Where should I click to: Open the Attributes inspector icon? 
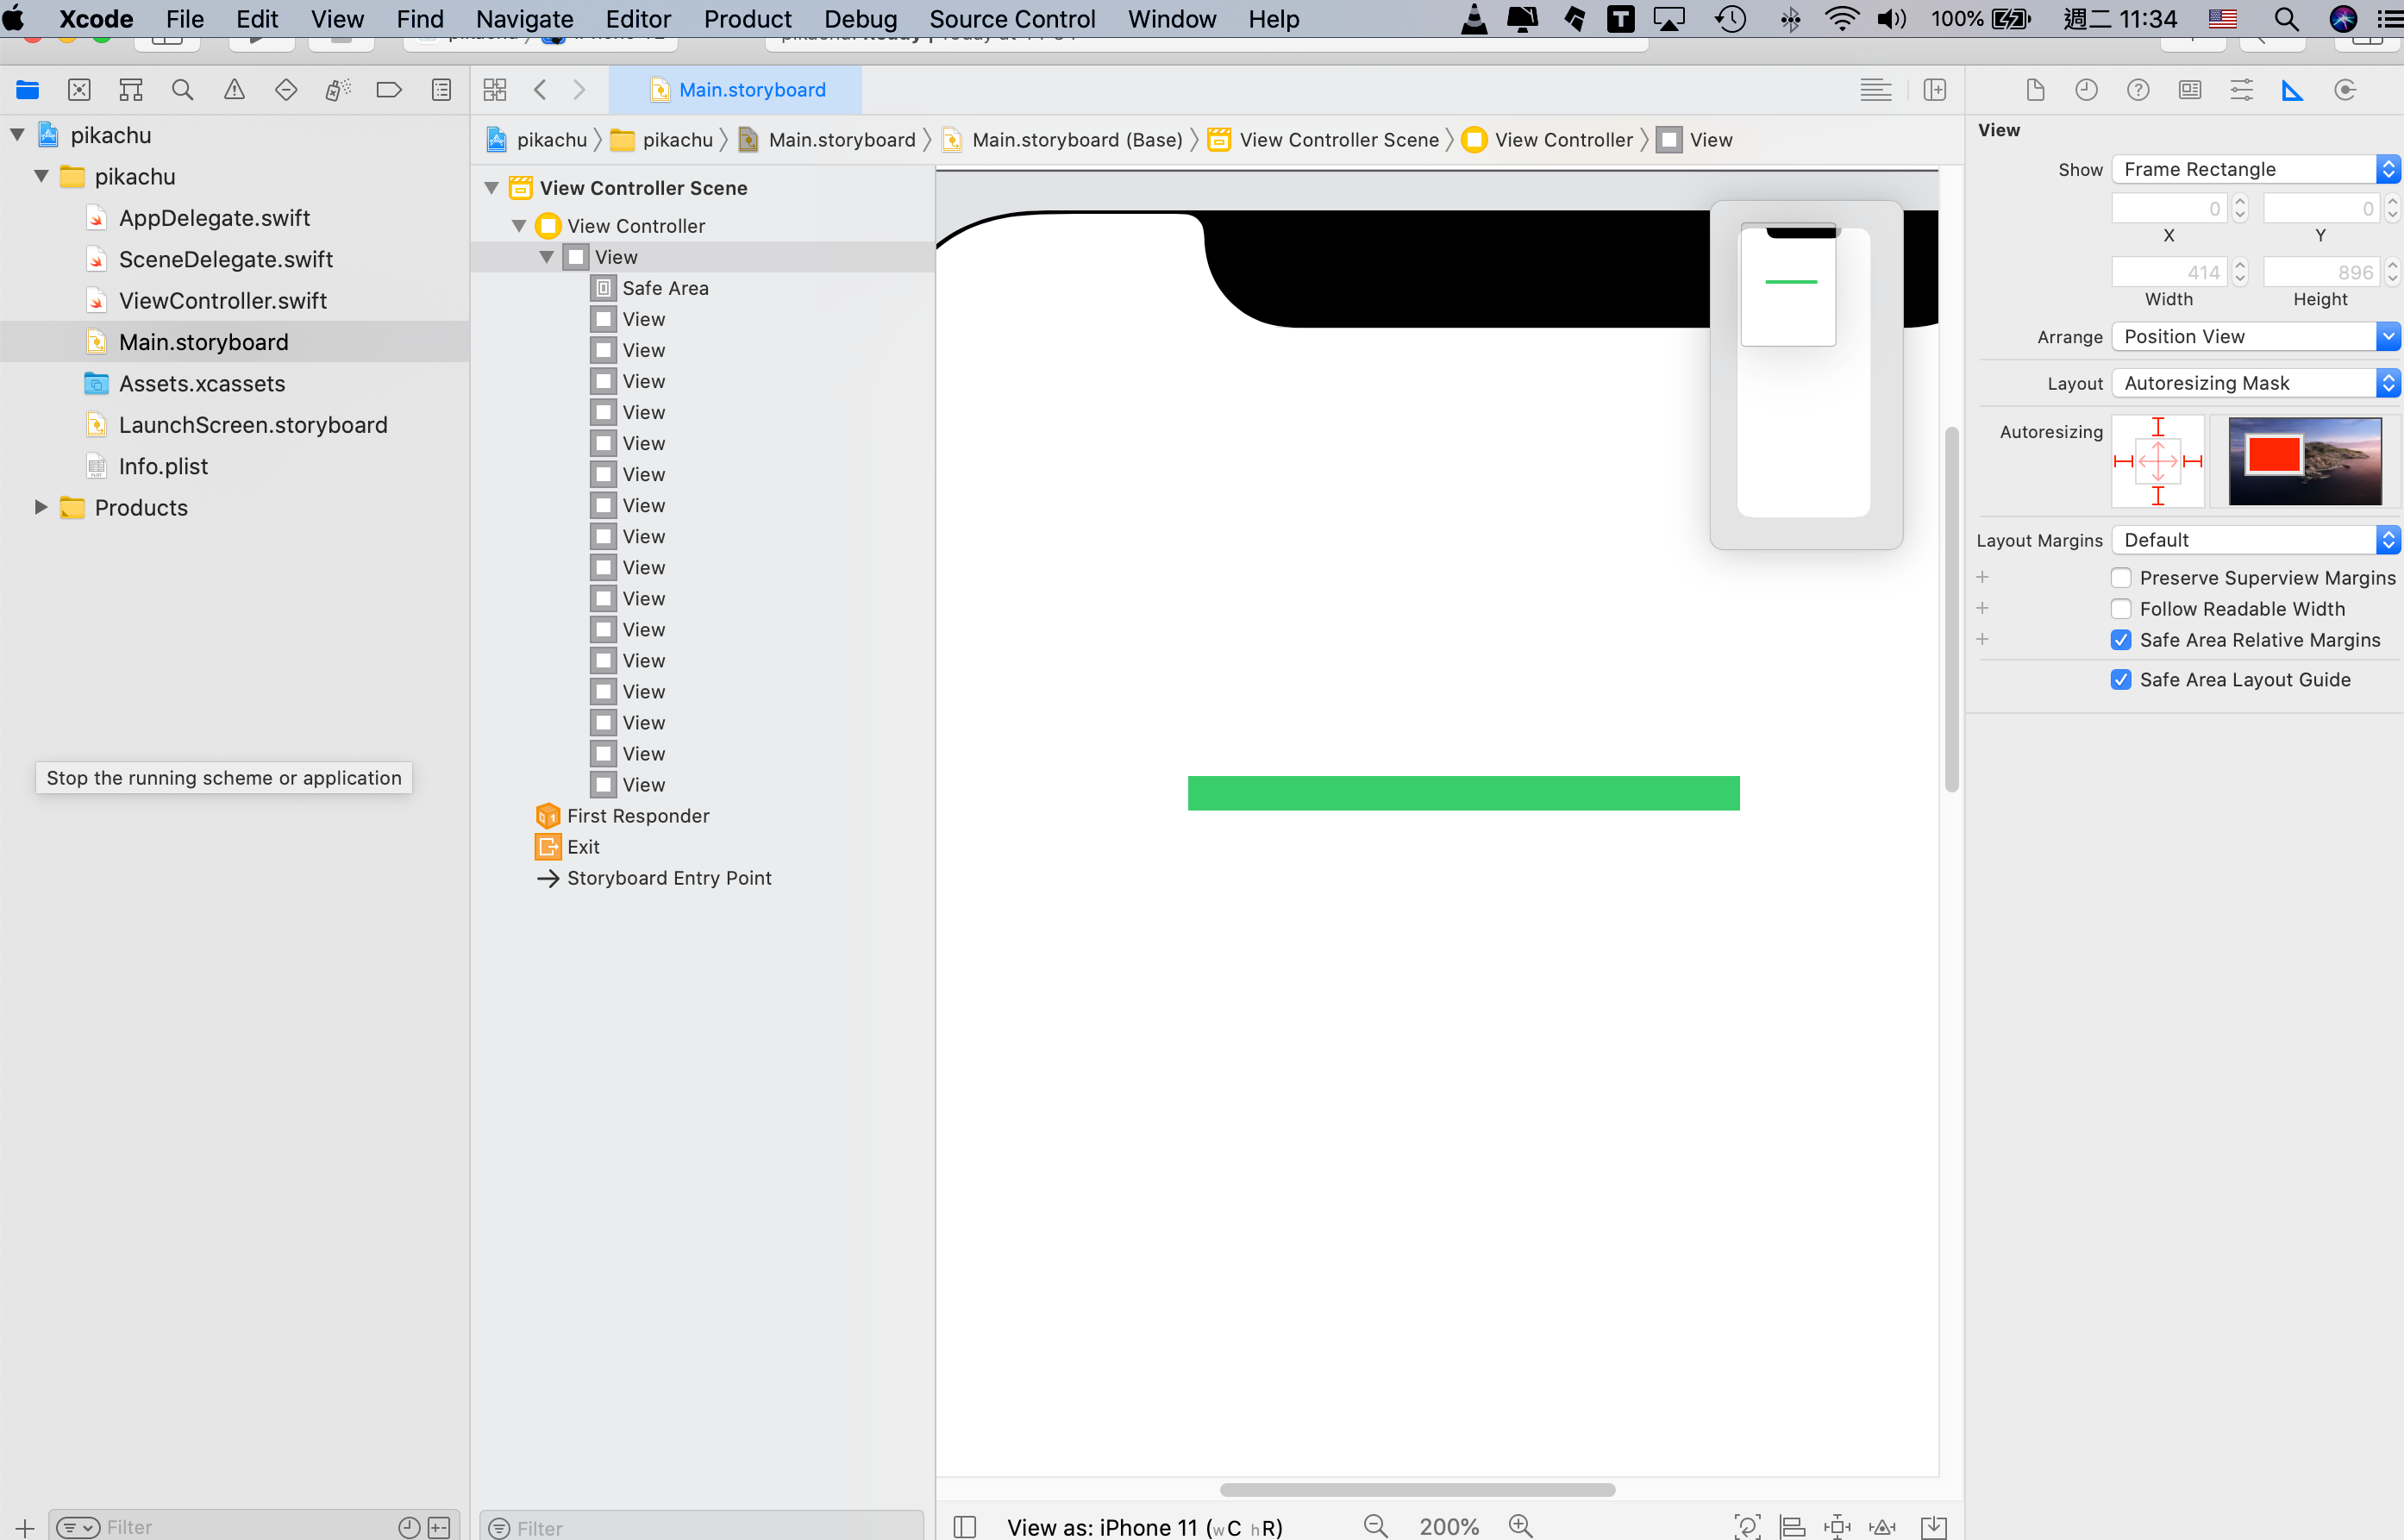[x=2241, y=90]
